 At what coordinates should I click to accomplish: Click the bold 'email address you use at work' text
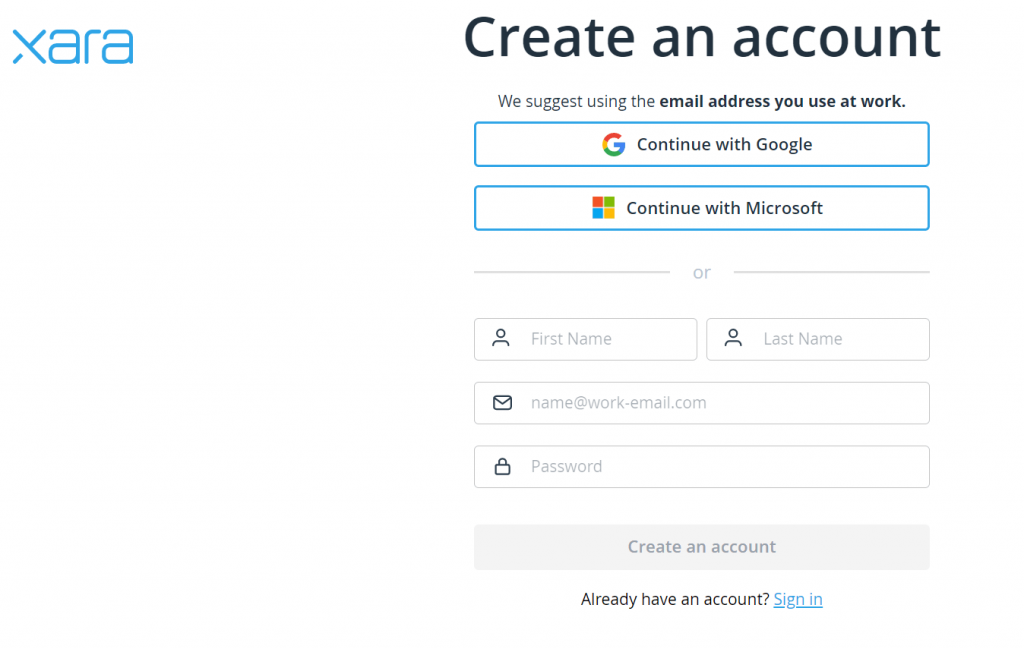[x=785, y=101]
